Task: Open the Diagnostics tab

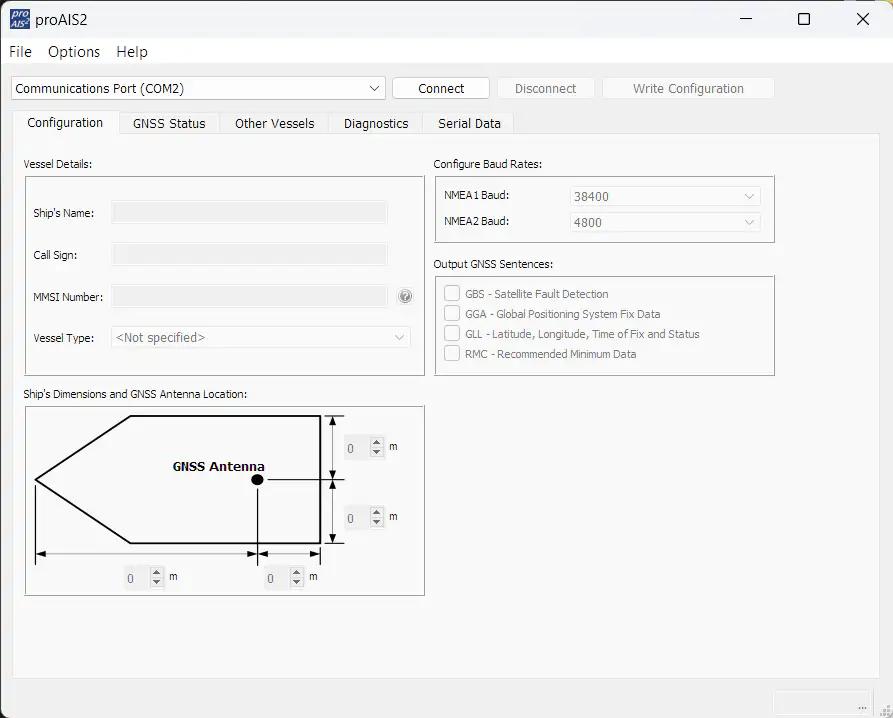Action: coord(376,123)
